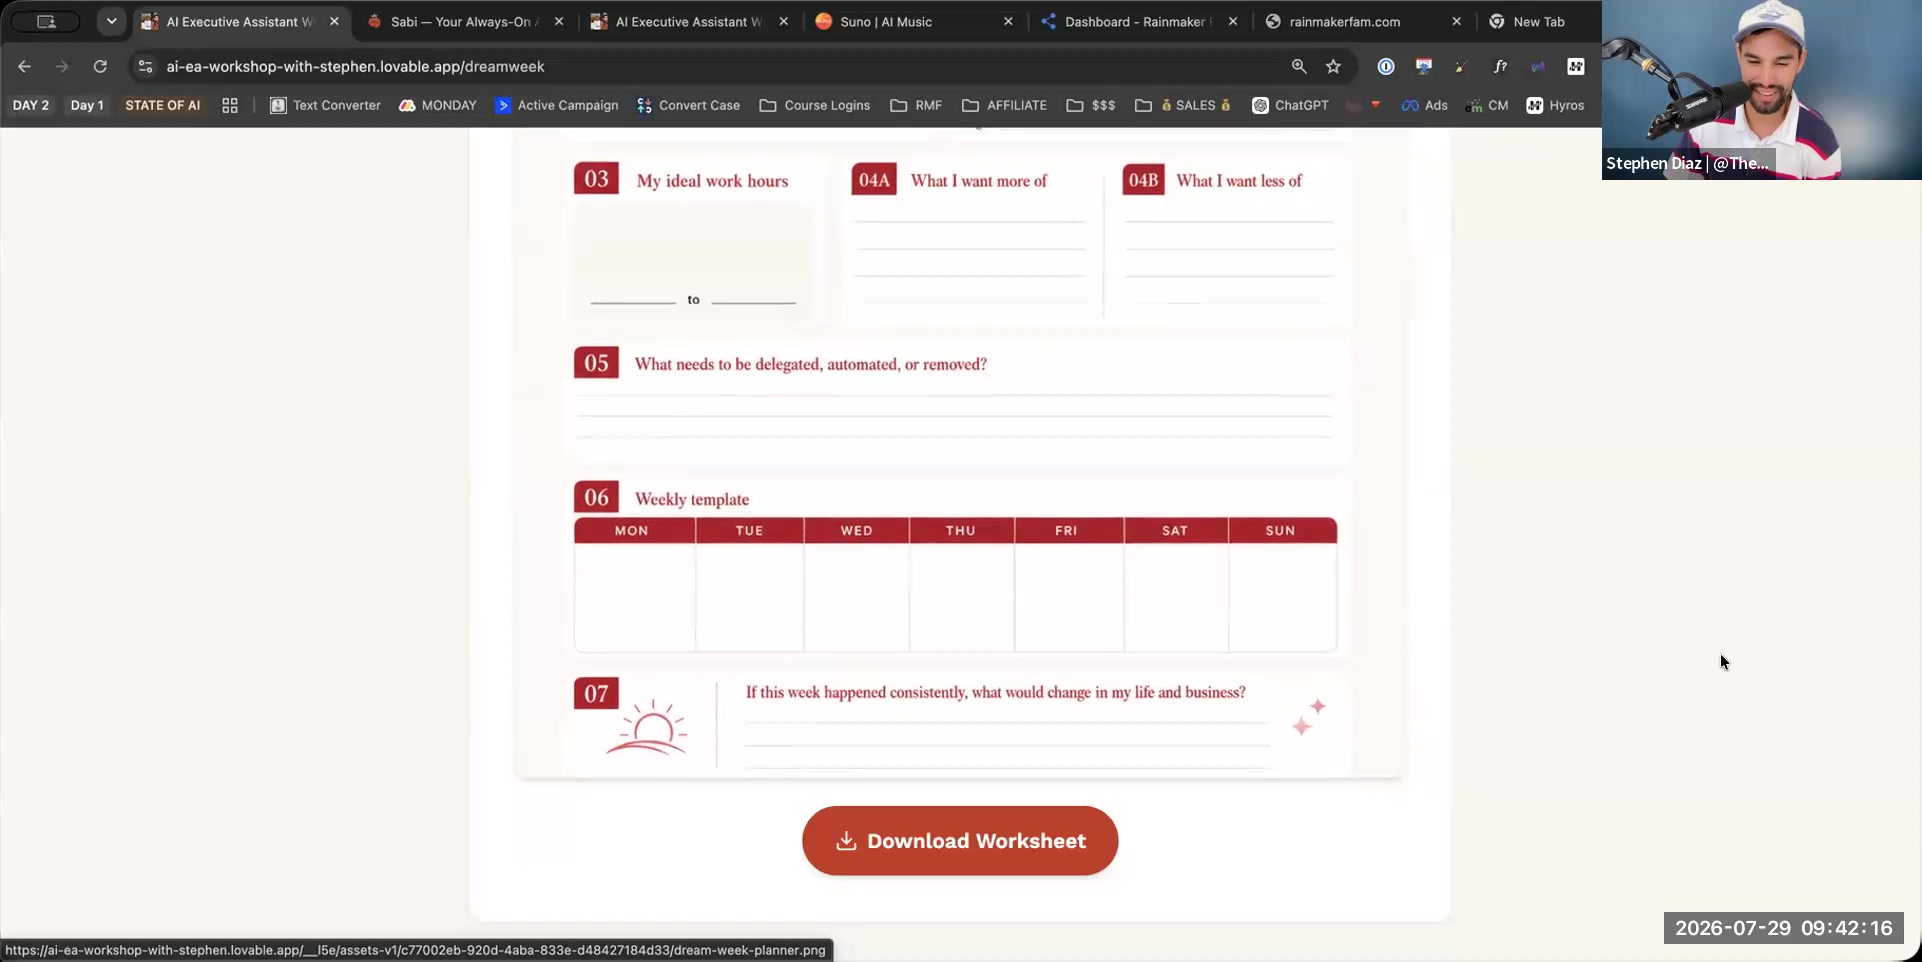This screenshot has height=962, width=1922.
Task: Open the Active Campaign bookmark
Action: 557,105
